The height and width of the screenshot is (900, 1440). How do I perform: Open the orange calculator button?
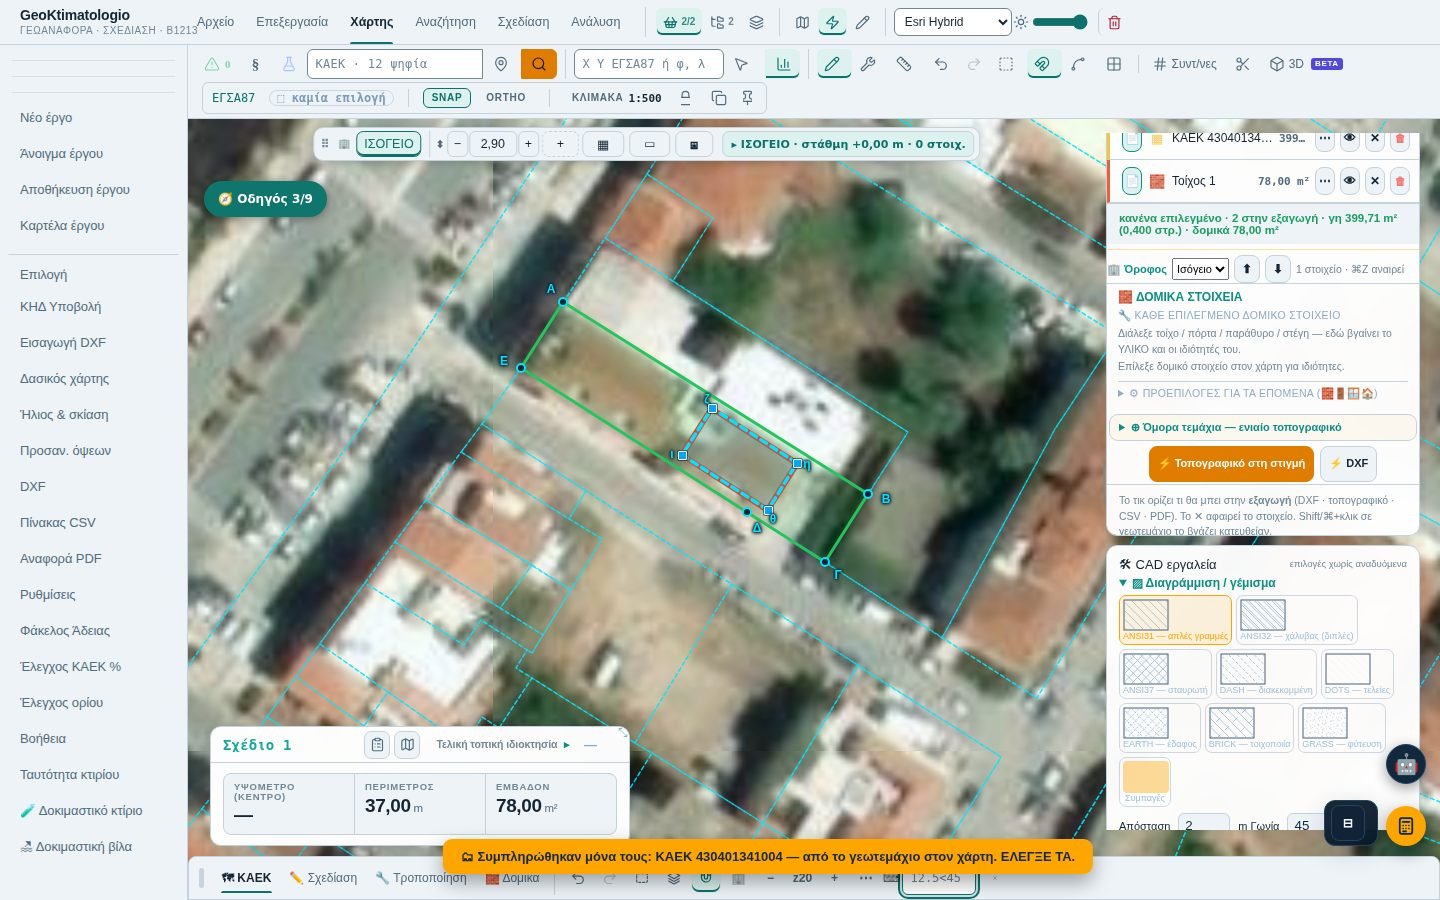(x=1406, y=826)
